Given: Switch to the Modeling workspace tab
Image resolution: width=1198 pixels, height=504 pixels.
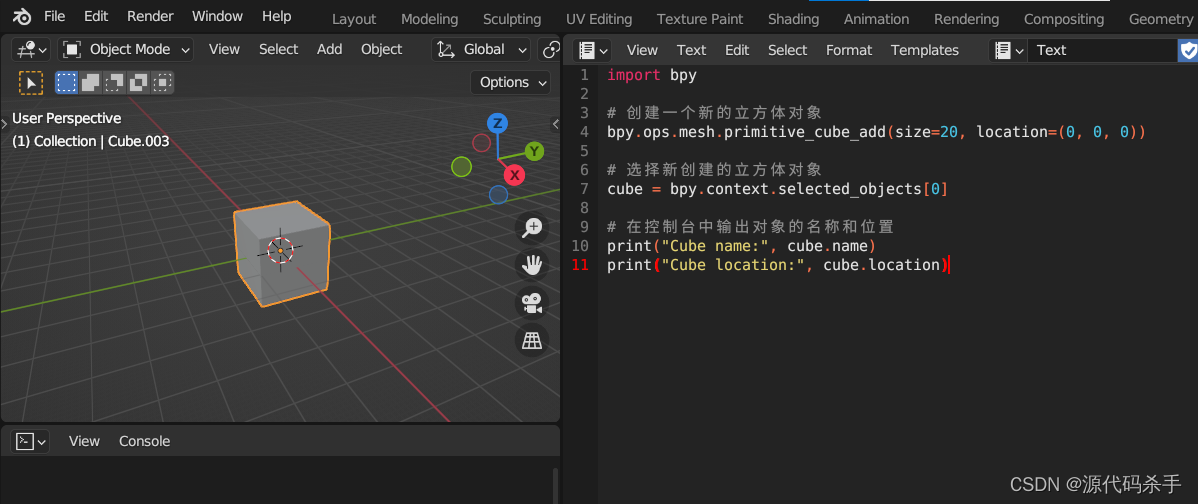Looking at the screenshot, I should click(x=429, y=19).
